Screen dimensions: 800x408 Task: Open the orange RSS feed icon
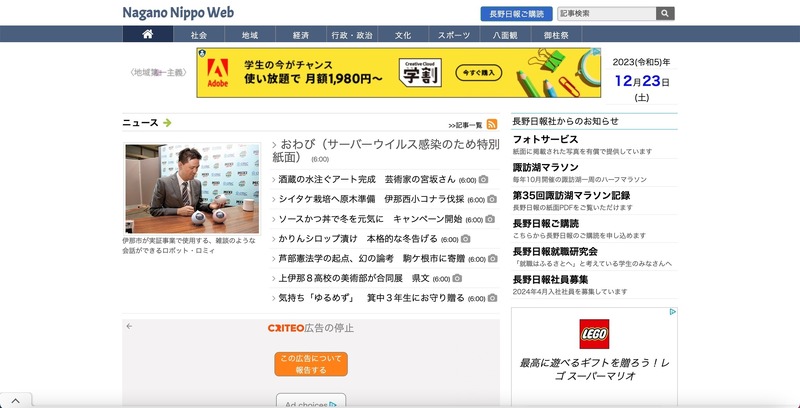coord(492,124)
